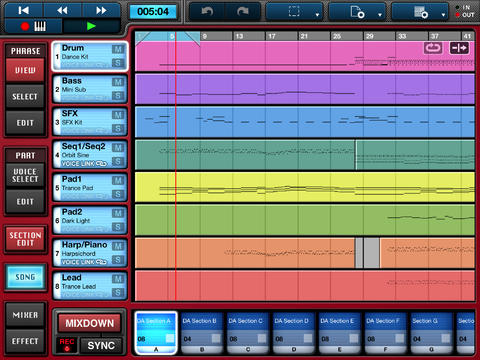The image size is (480, 360).
Task: Open the selection rectangle dropdown
Action: tap(294, 12)
